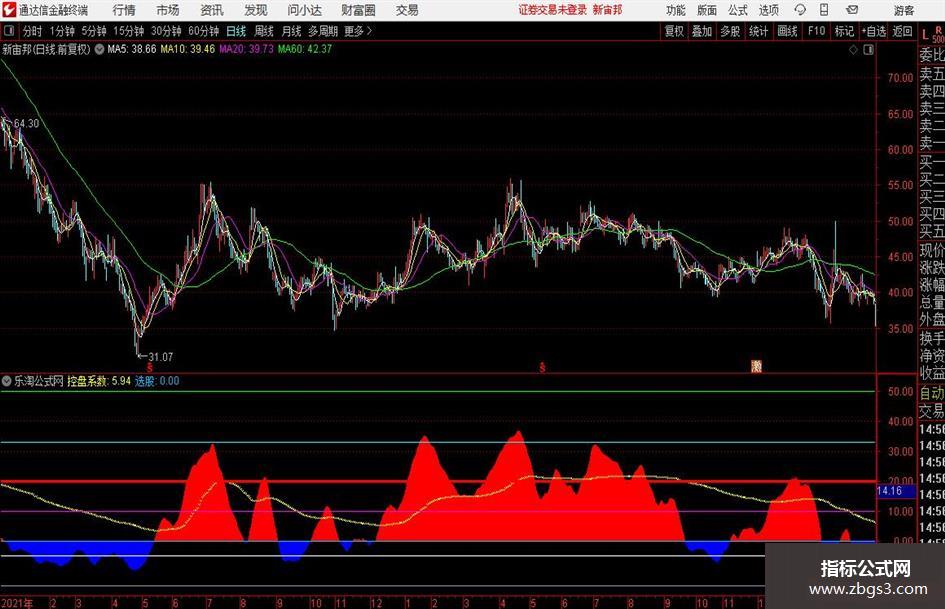Click the 叠加 overlay toolbar button
945x609 pixels.
click(702, 31)
